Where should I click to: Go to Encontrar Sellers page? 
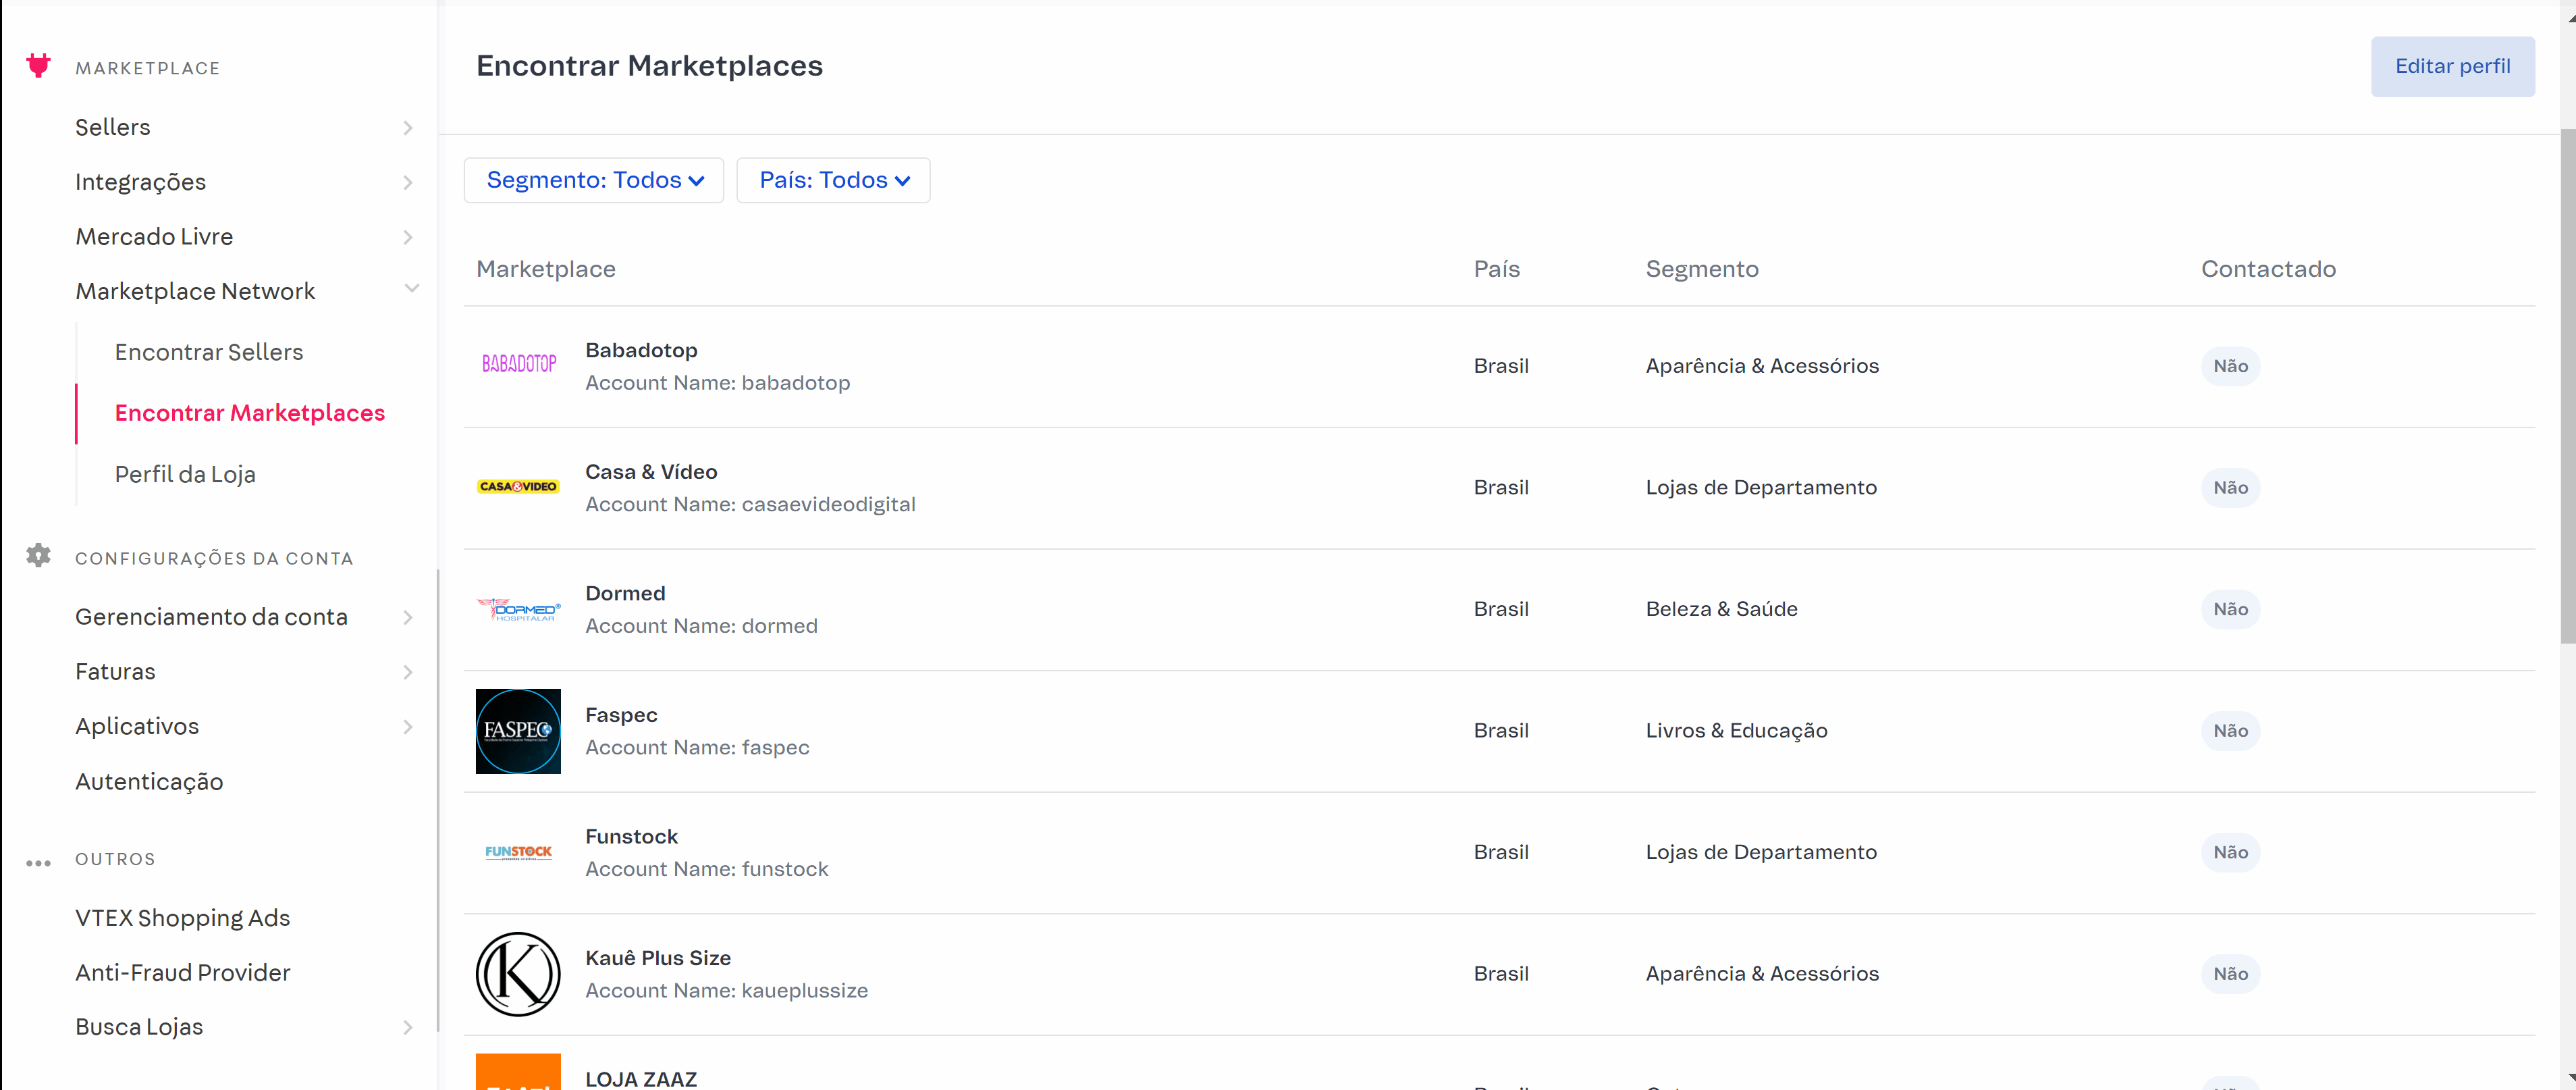click(208, 352)
